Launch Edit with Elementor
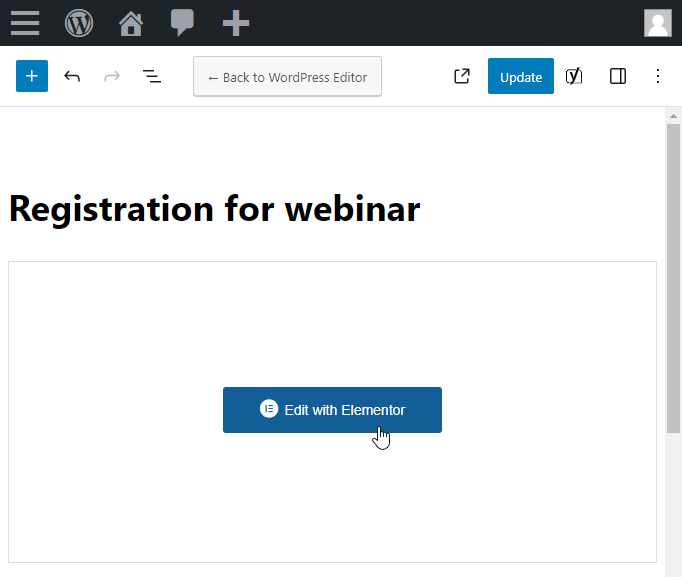The height and width of the screenshot is (577, 682). (332, 410)
